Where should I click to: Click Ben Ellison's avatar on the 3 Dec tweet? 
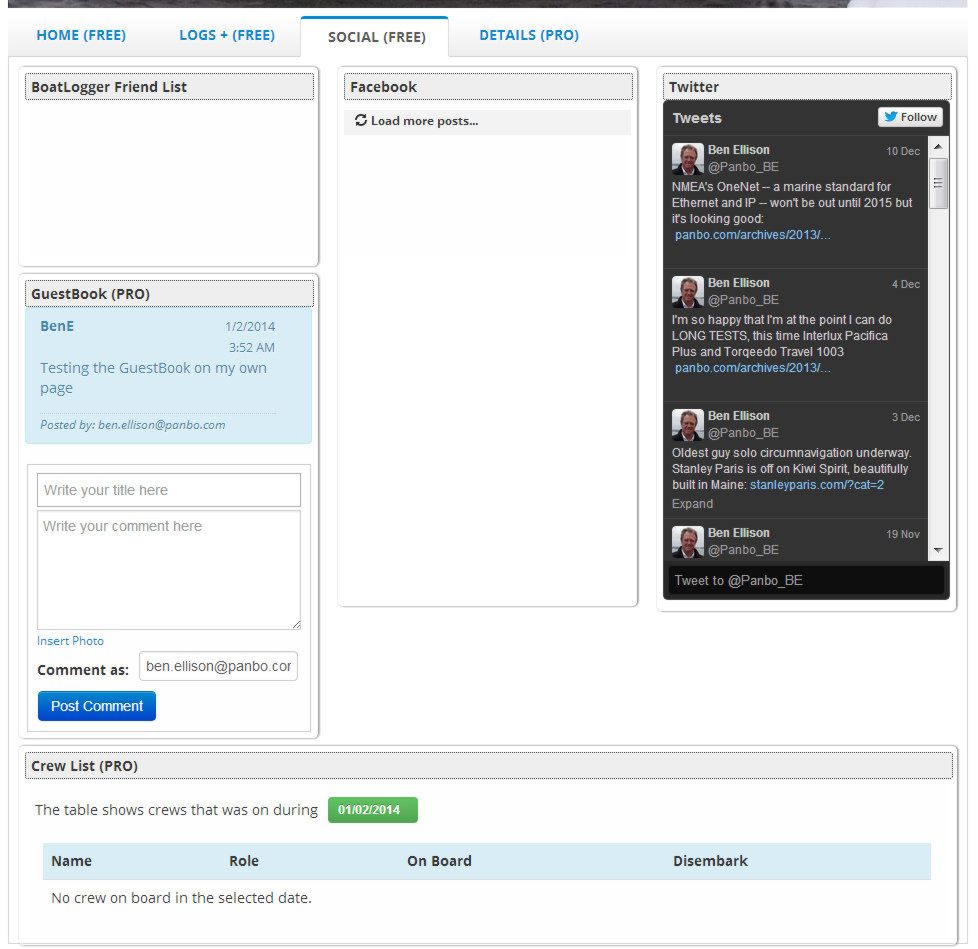pos(687,425)
